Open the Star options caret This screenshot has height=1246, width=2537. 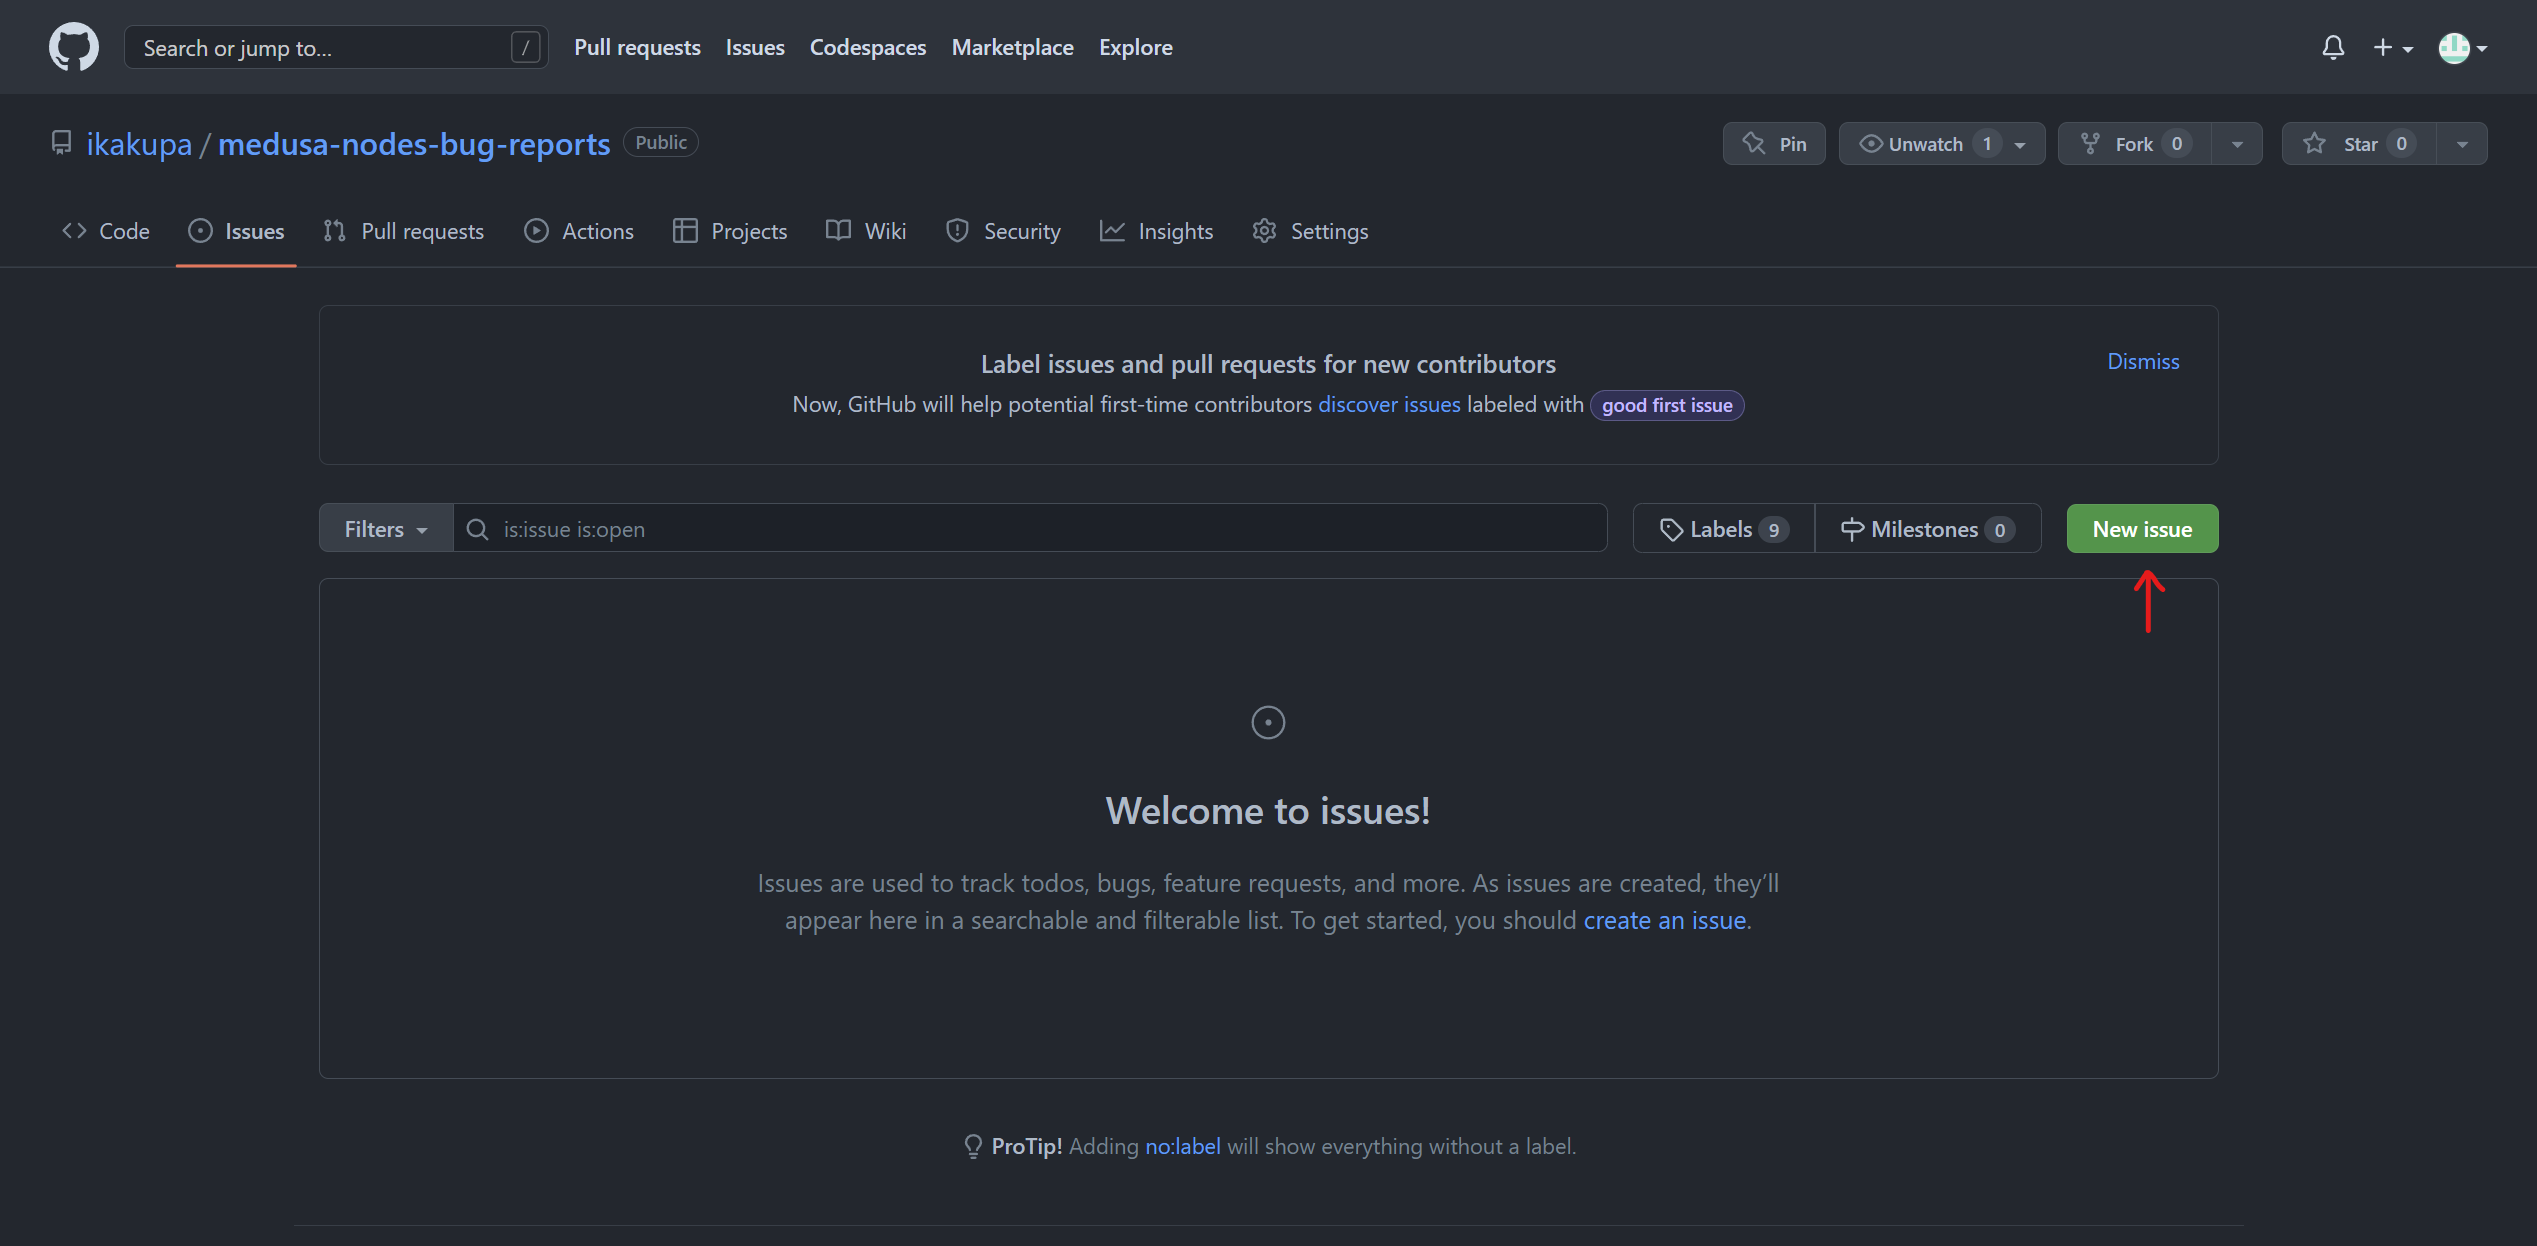pos(2462,143)
